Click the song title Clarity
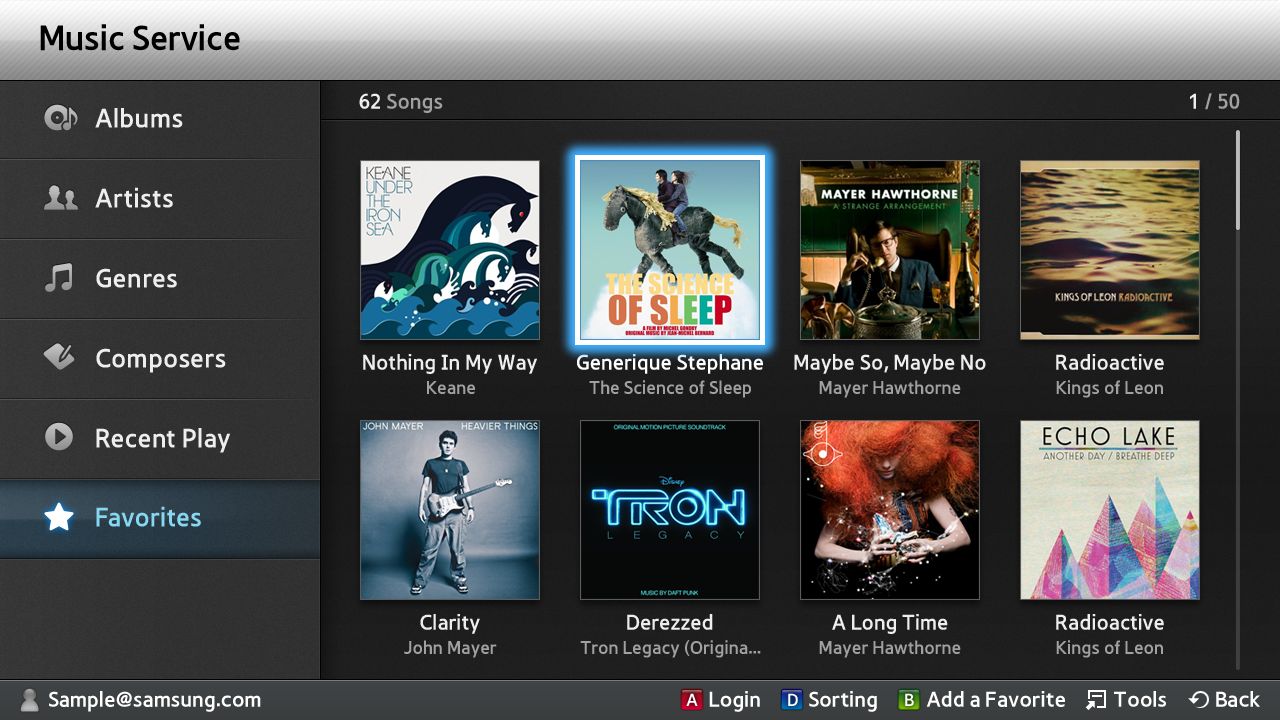Viewport: 1280px width, 720px height. coord(450,623)
